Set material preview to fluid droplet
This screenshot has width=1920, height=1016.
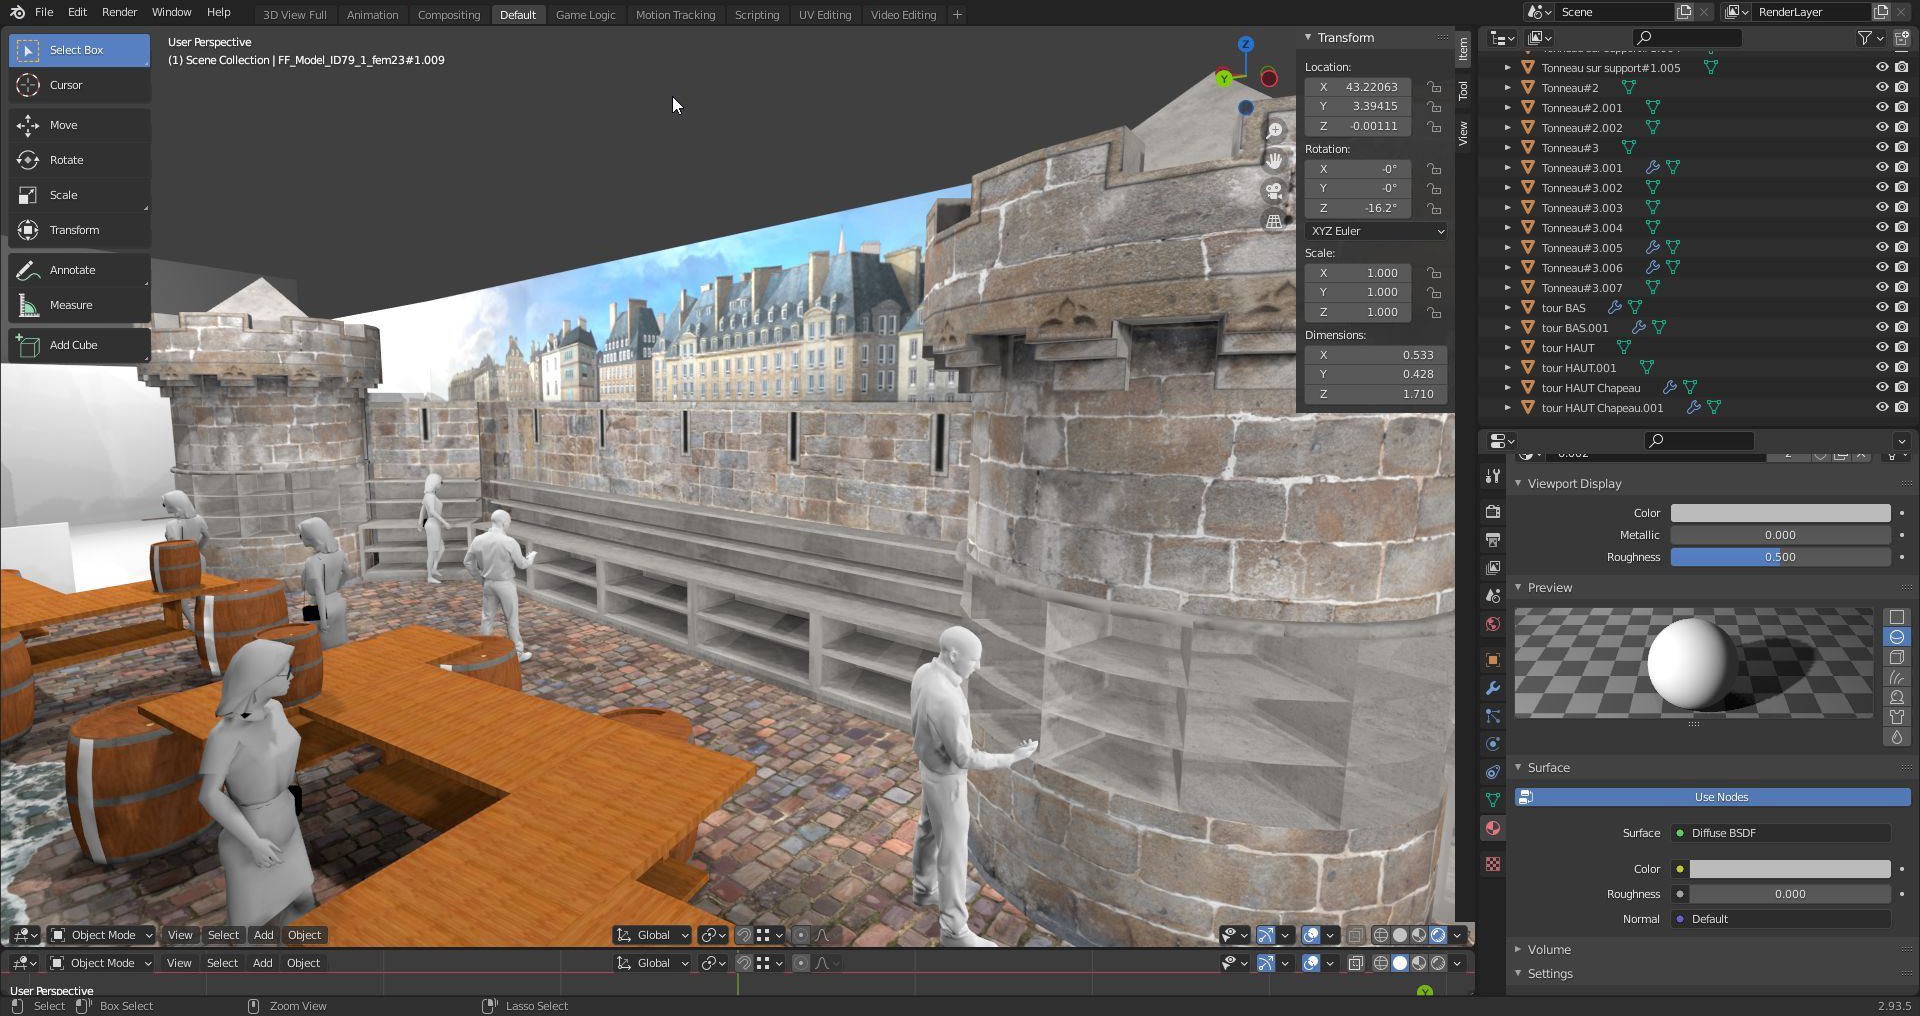[x=1897, y=737]
